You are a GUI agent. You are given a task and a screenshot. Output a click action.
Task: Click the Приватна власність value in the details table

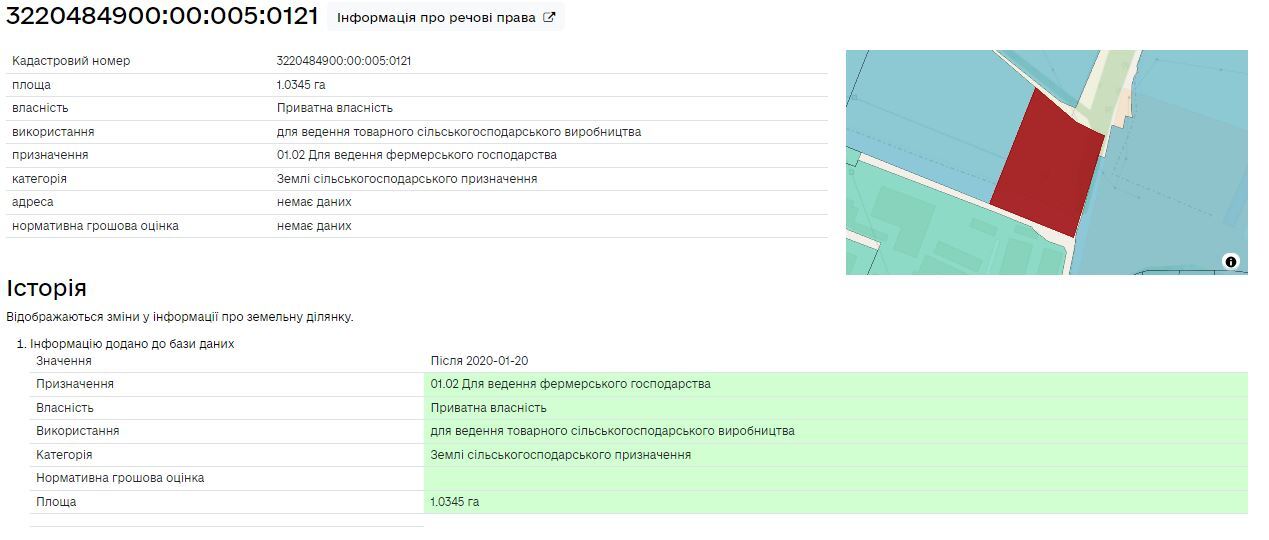(x=335, y=108)
